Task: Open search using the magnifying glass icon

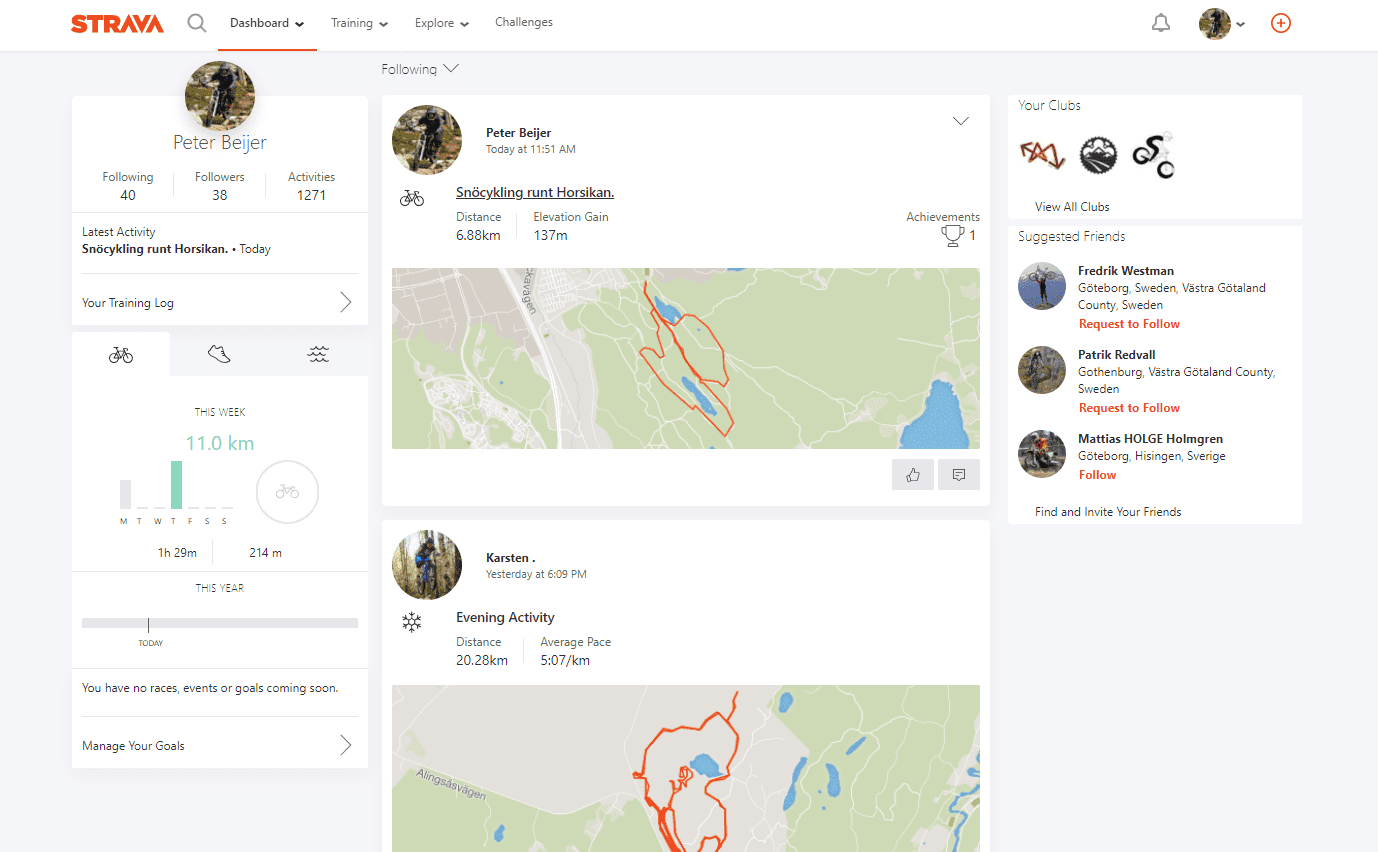Action: point(196,22)
